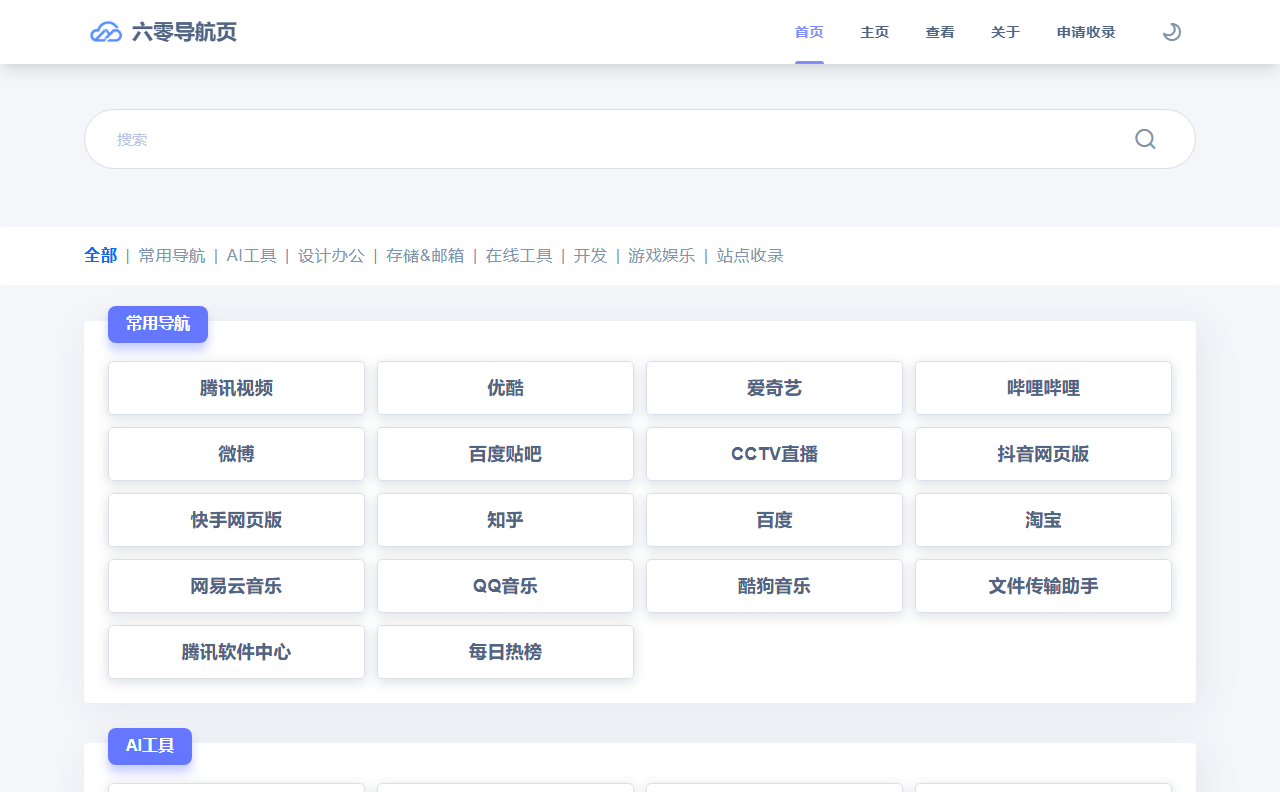1280x792 pixels.
Task: Select the 在线工具 category filter
Action: (519, 255)
